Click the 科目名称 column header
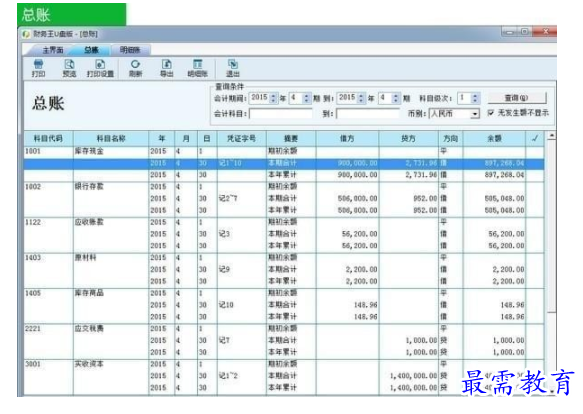Viewport: 583px width, 414px height. 111,139
